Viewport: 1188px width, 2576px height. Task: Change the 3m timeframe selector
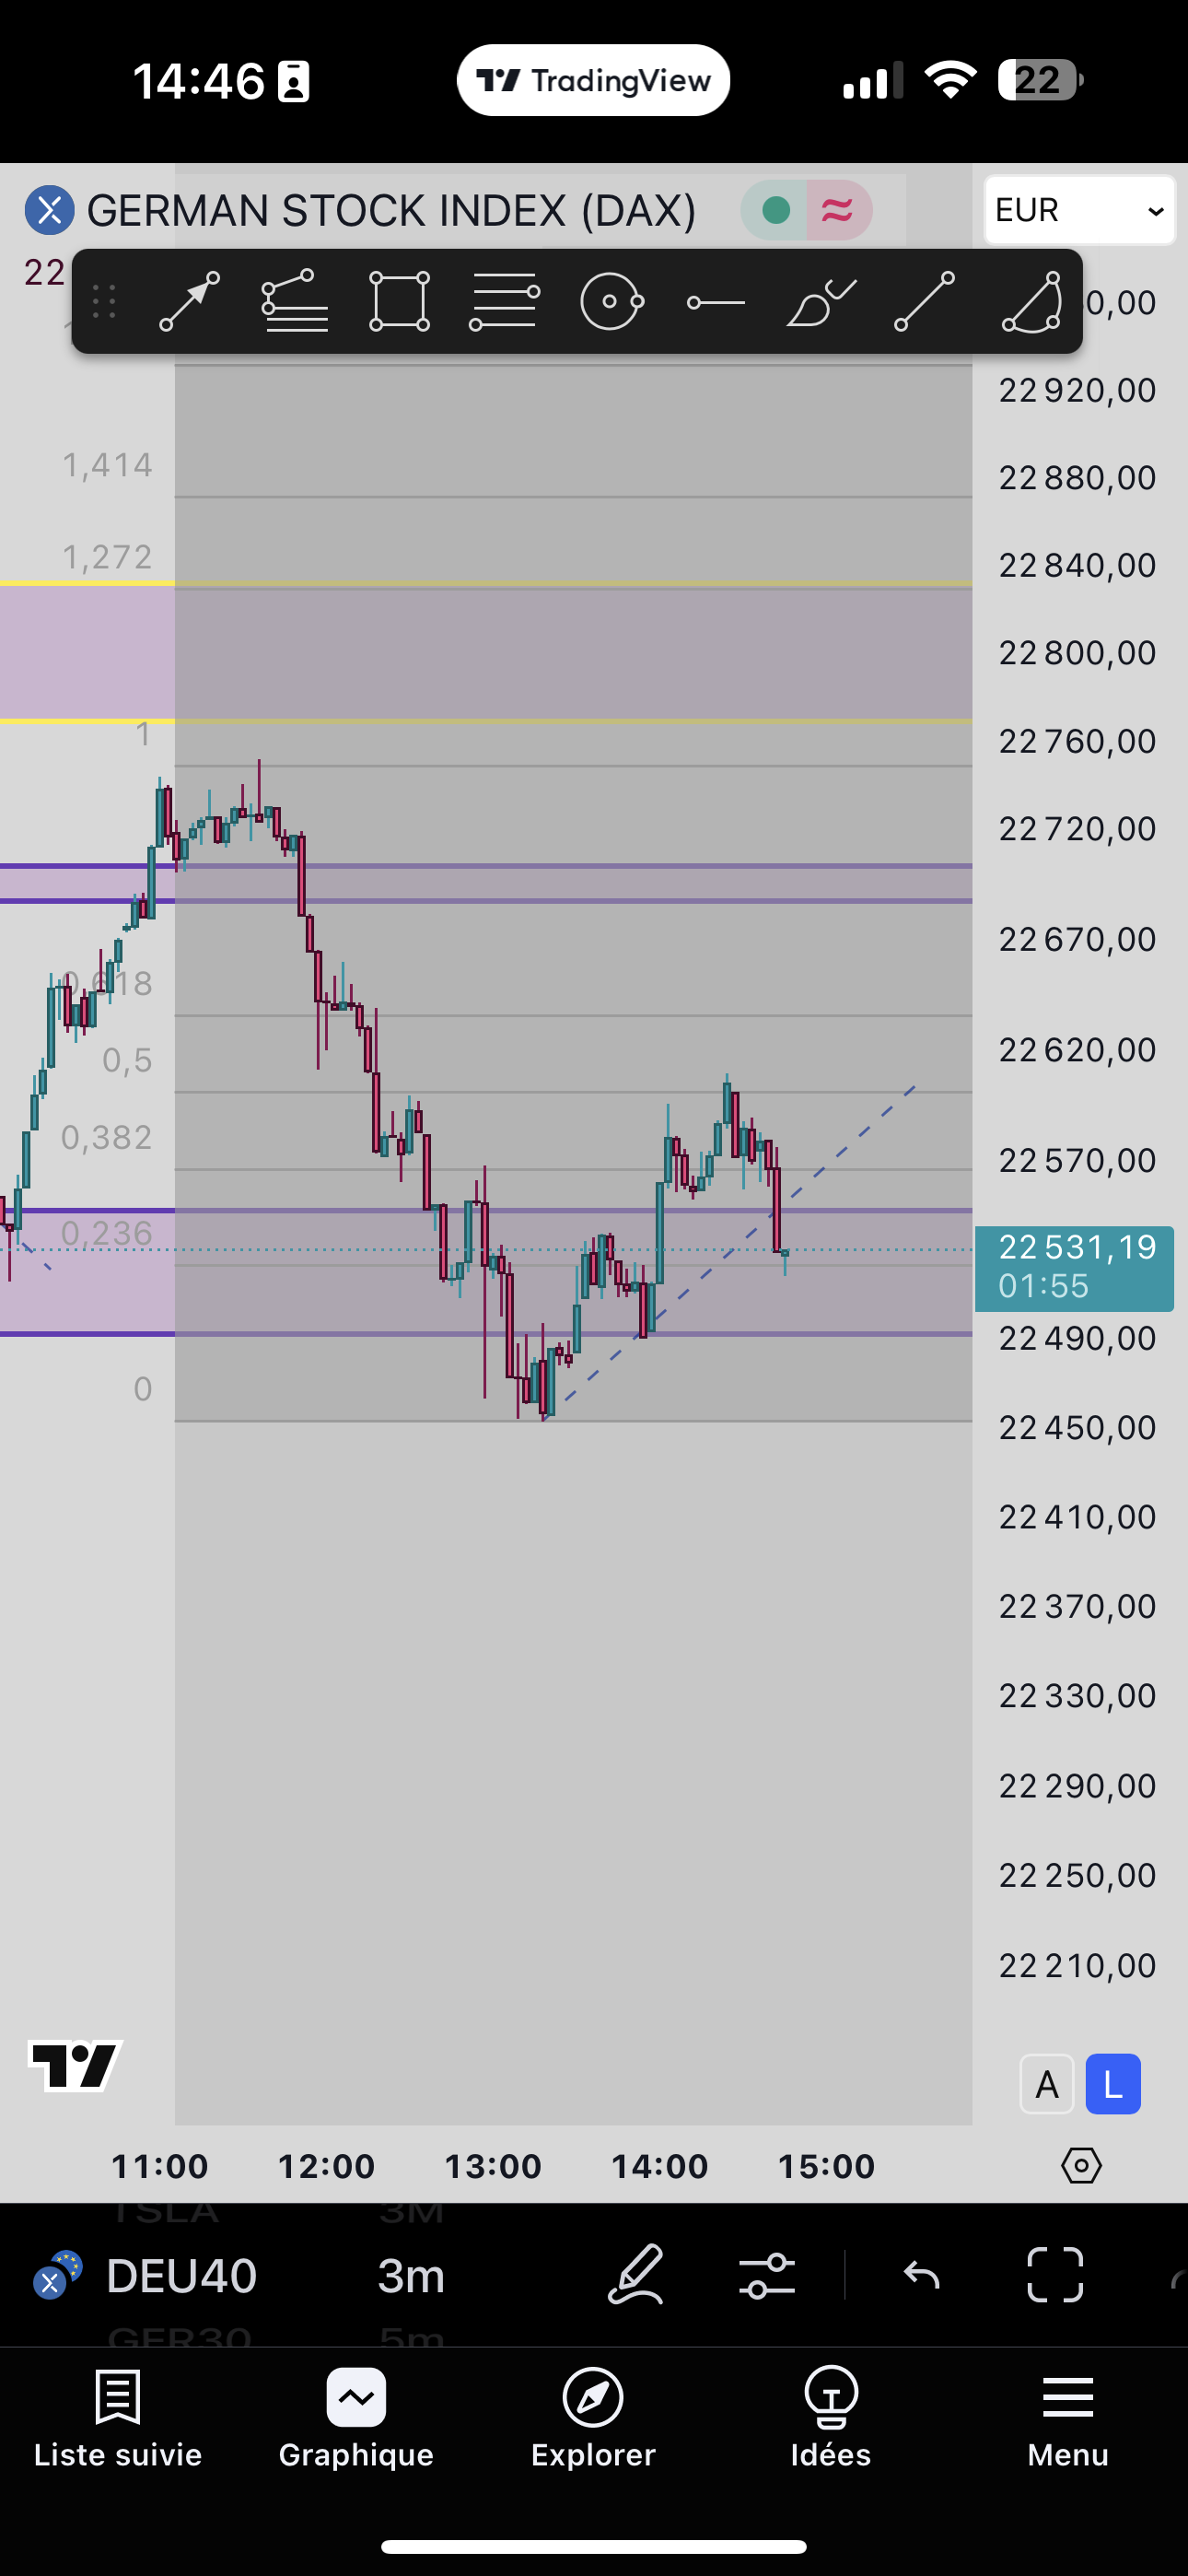coord(411,2275)
